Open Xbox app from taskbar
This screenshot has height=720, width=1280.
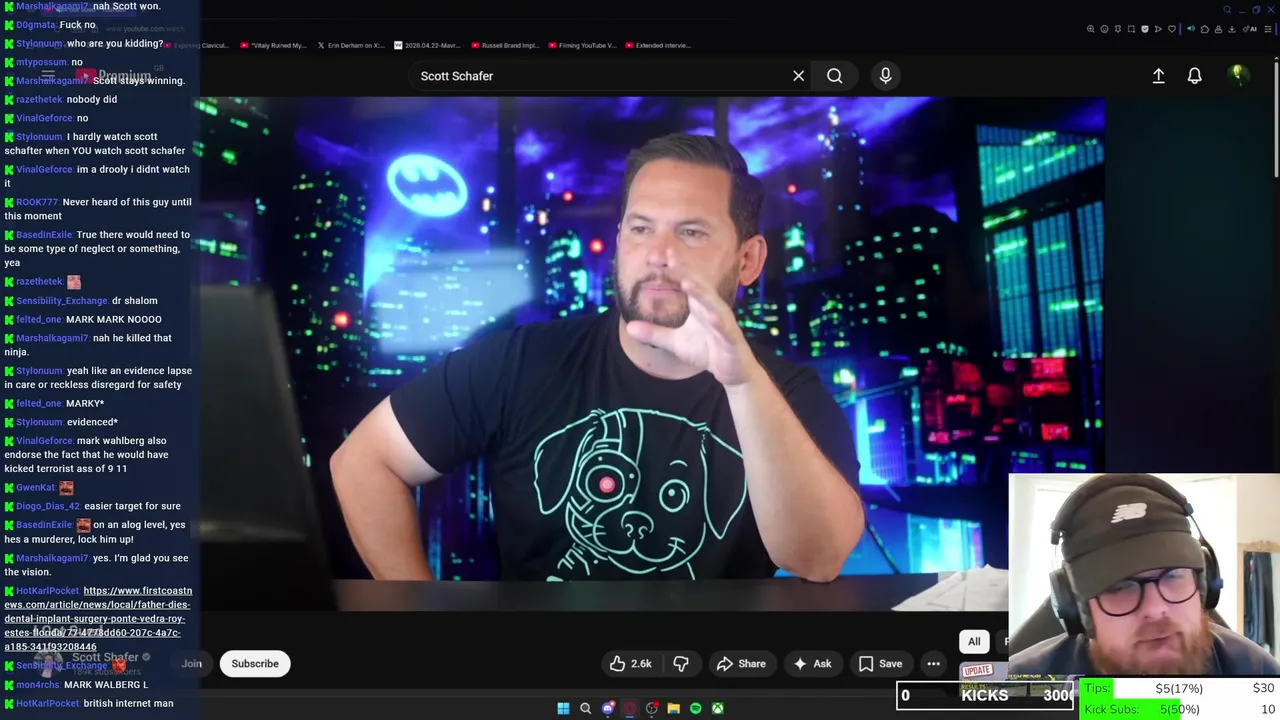(x=717, y=709)
